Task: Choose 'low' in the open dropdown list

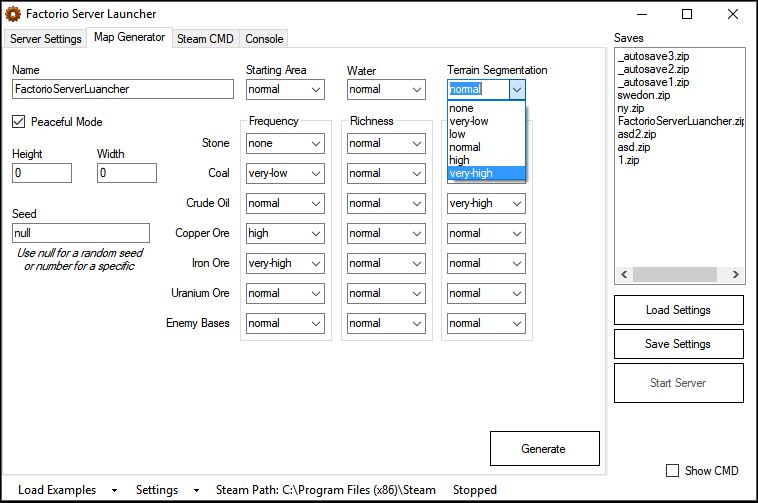Action: pyautogui.click(x=486, y=134)
